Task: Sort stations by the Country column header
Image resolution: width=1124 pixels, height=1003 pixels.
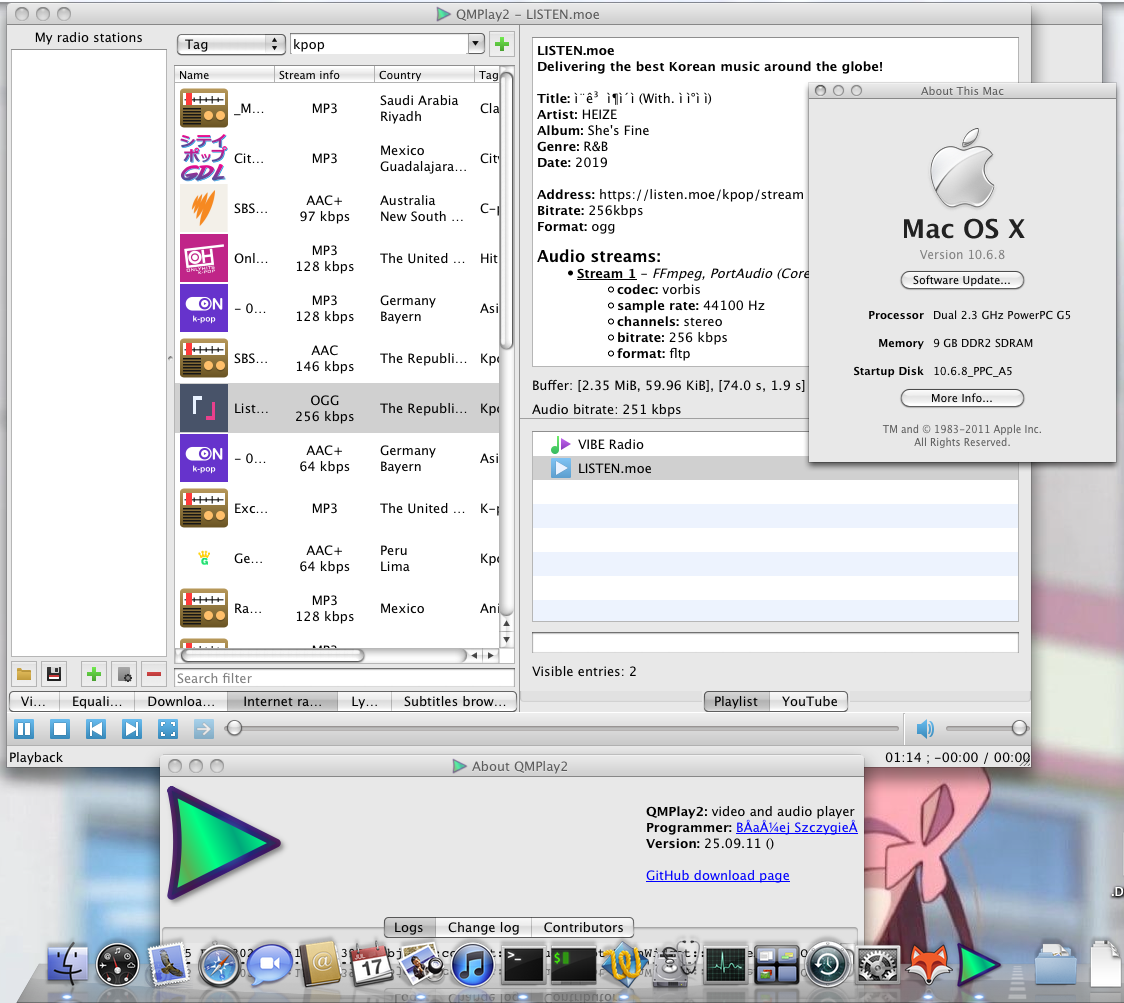Action: pos(424,75)
